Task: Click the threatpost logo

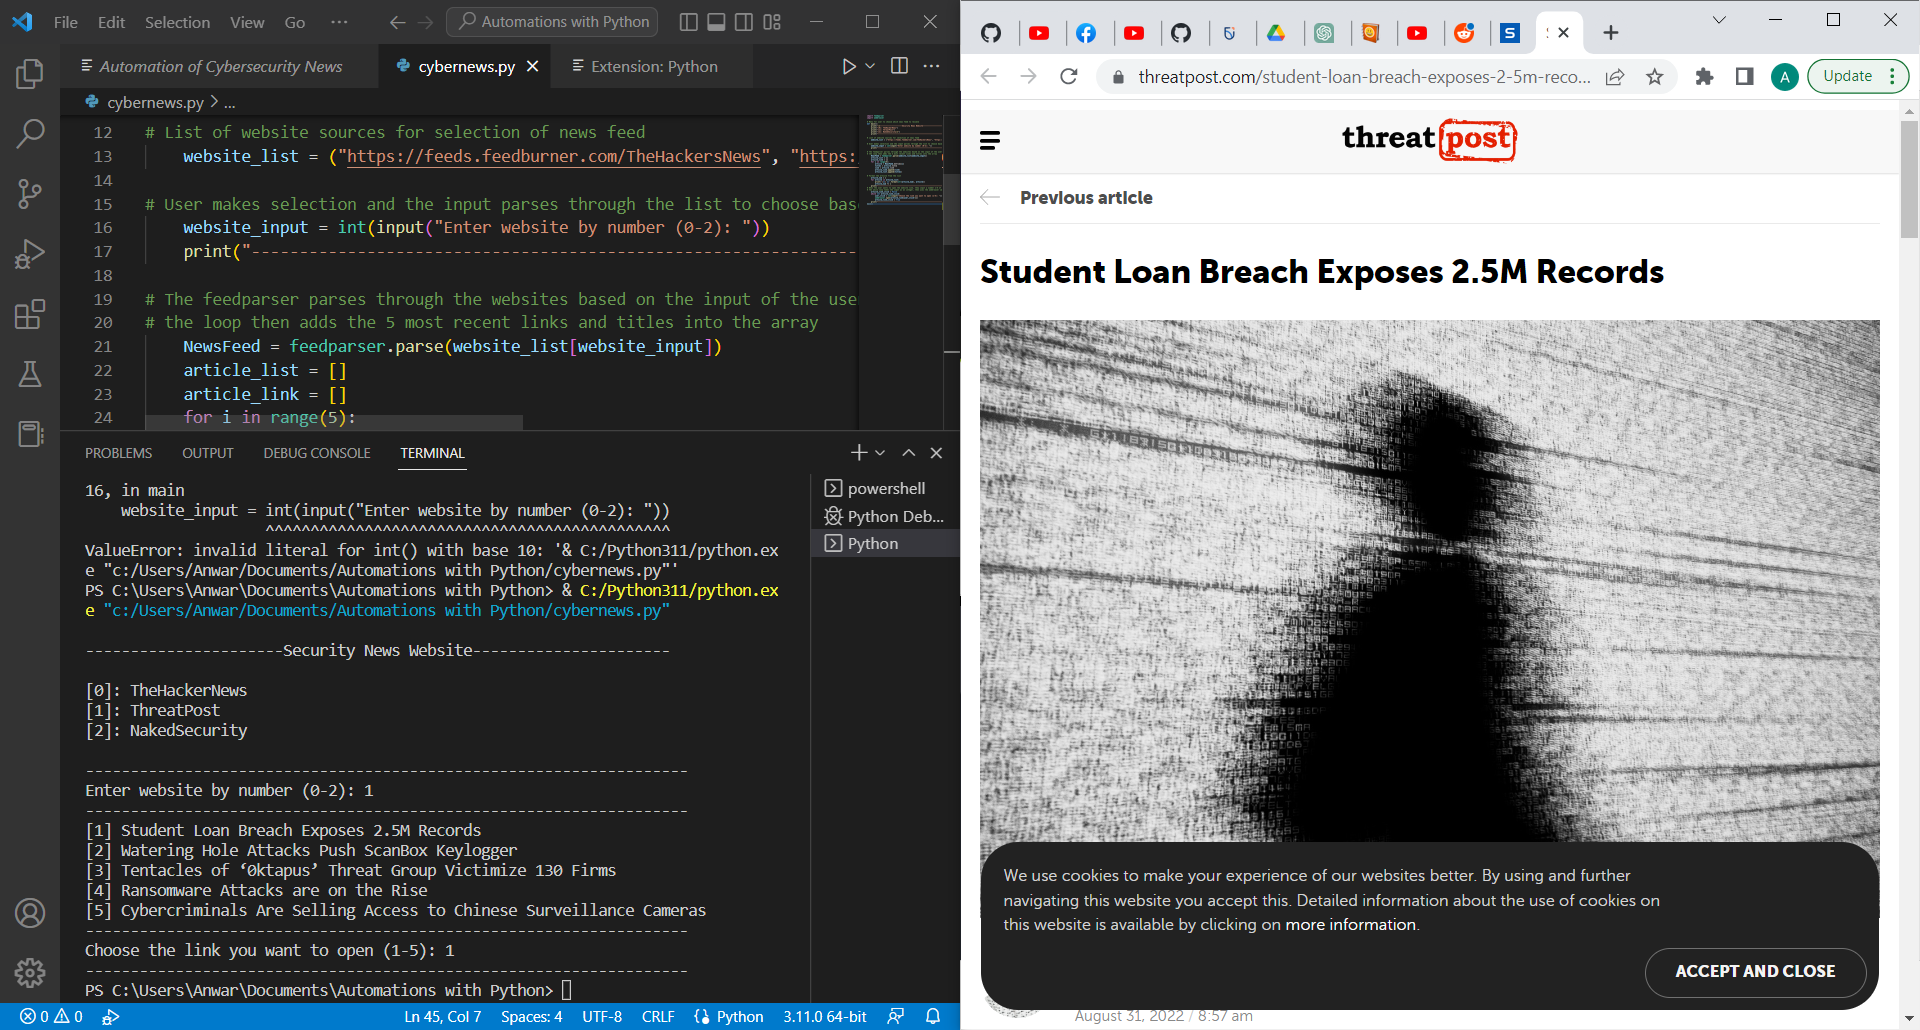Action: coord(1429,138)
